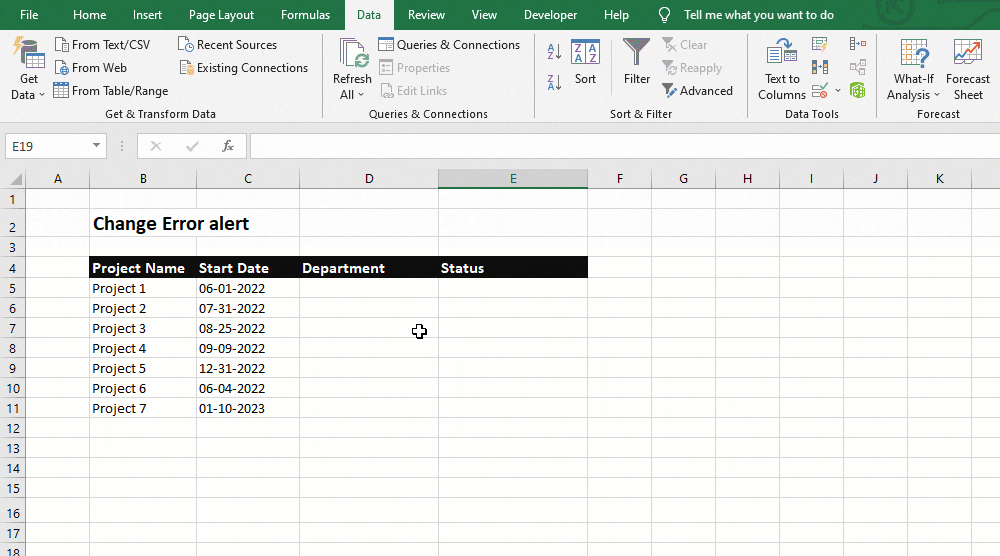Click Advanced in Sort & Filter
Image resolution: width=1000 pixels, height=556 pixels.
click(x=697, y=91)
